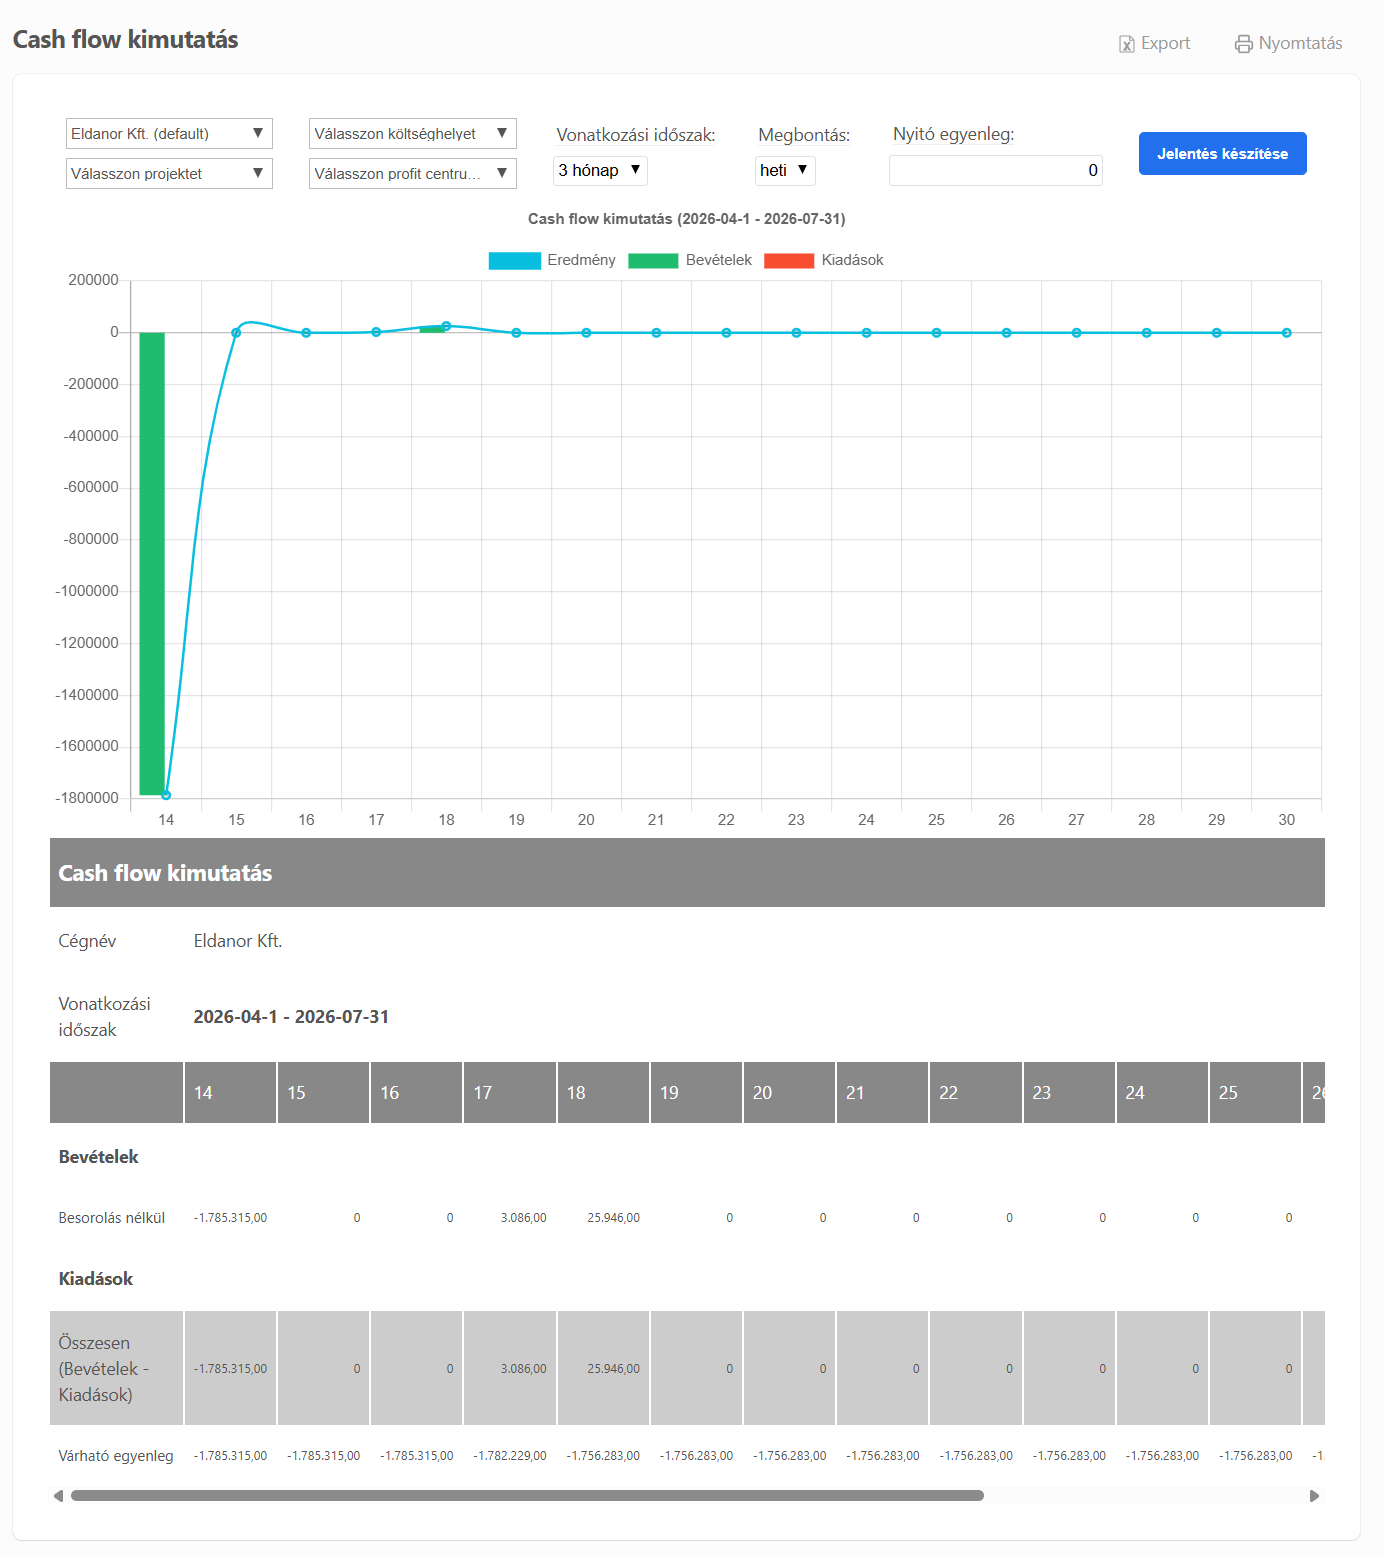
Task: Click the week 18 data point on chart
Action: click(x=446, y=326)
